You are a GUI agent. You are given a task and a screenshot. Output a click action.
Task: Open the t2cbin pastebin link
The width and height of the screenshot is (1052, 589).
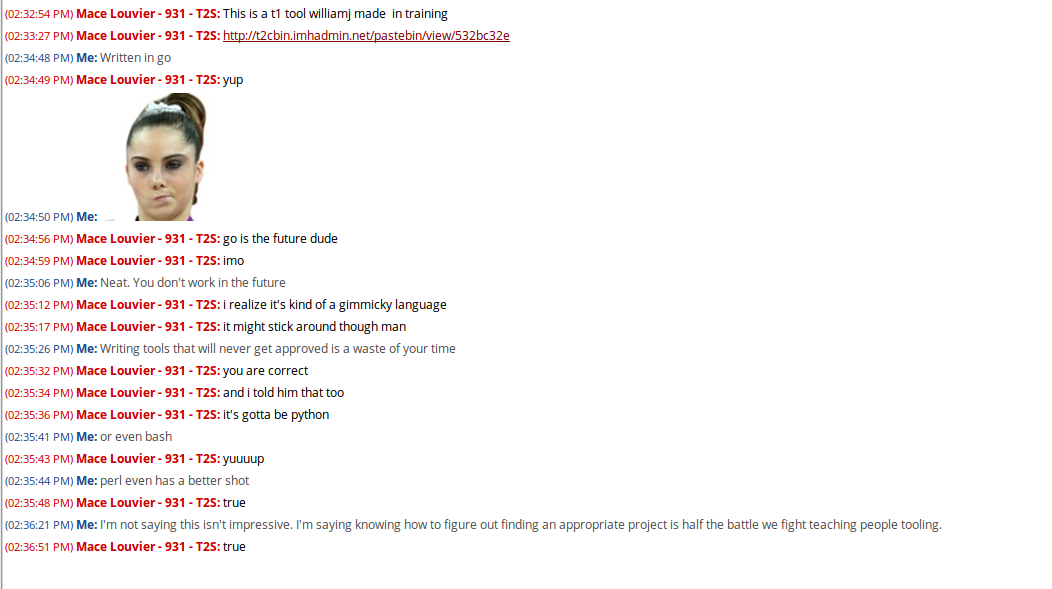tap(366, 36)
